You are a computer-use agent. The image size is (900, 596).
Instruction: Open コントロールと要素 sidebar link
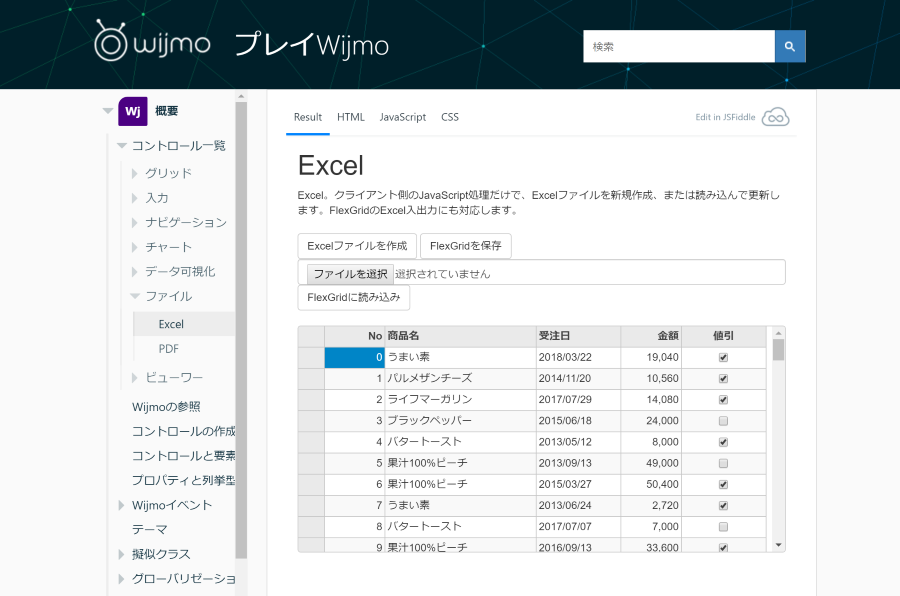point(183,456)
